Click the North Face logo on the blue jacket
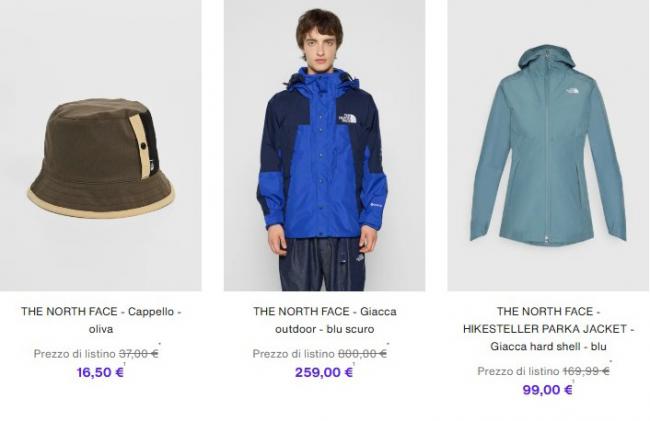This screenshot has width=650, height=421. click(347, 119)
